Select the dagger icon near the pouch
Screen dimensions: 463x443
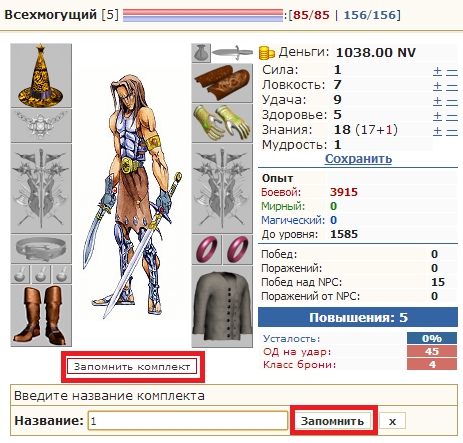pyautogui.click(x=232, y=53)
